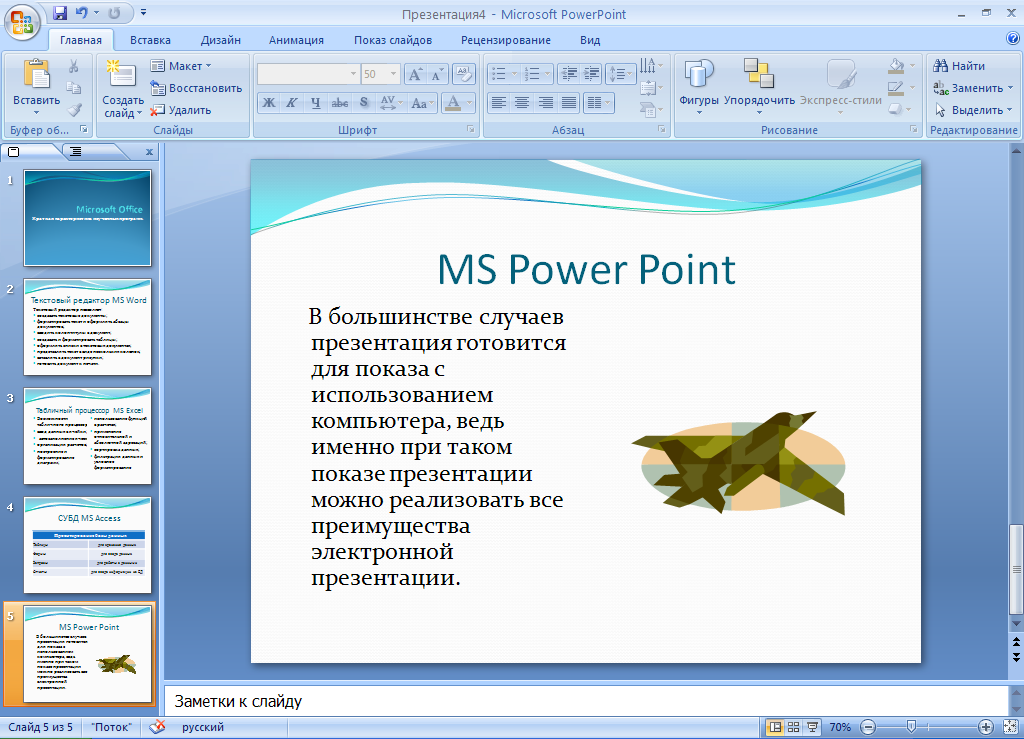Select the Microsoft Office slide 1 thumbnail
This screenshot has height=739, width=1024.
click(x=88, y=217)
